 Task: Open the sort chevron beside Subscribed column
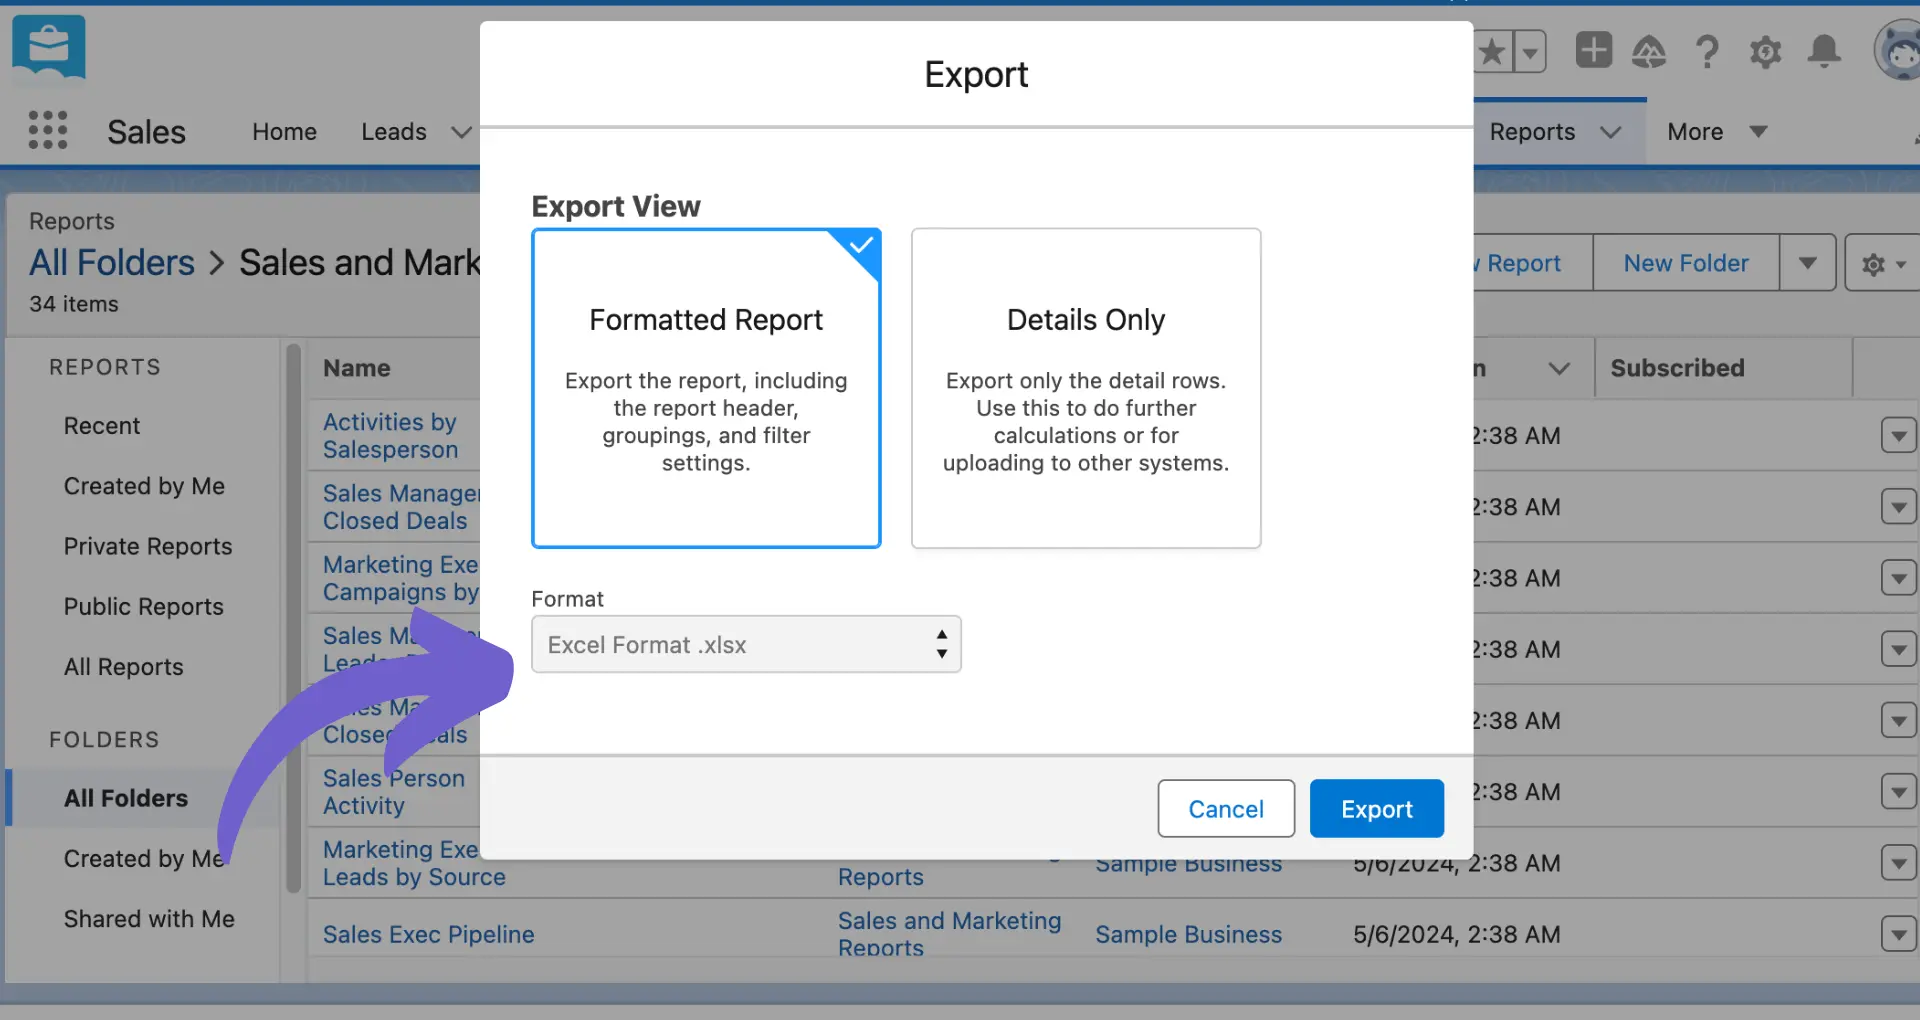1558,368
